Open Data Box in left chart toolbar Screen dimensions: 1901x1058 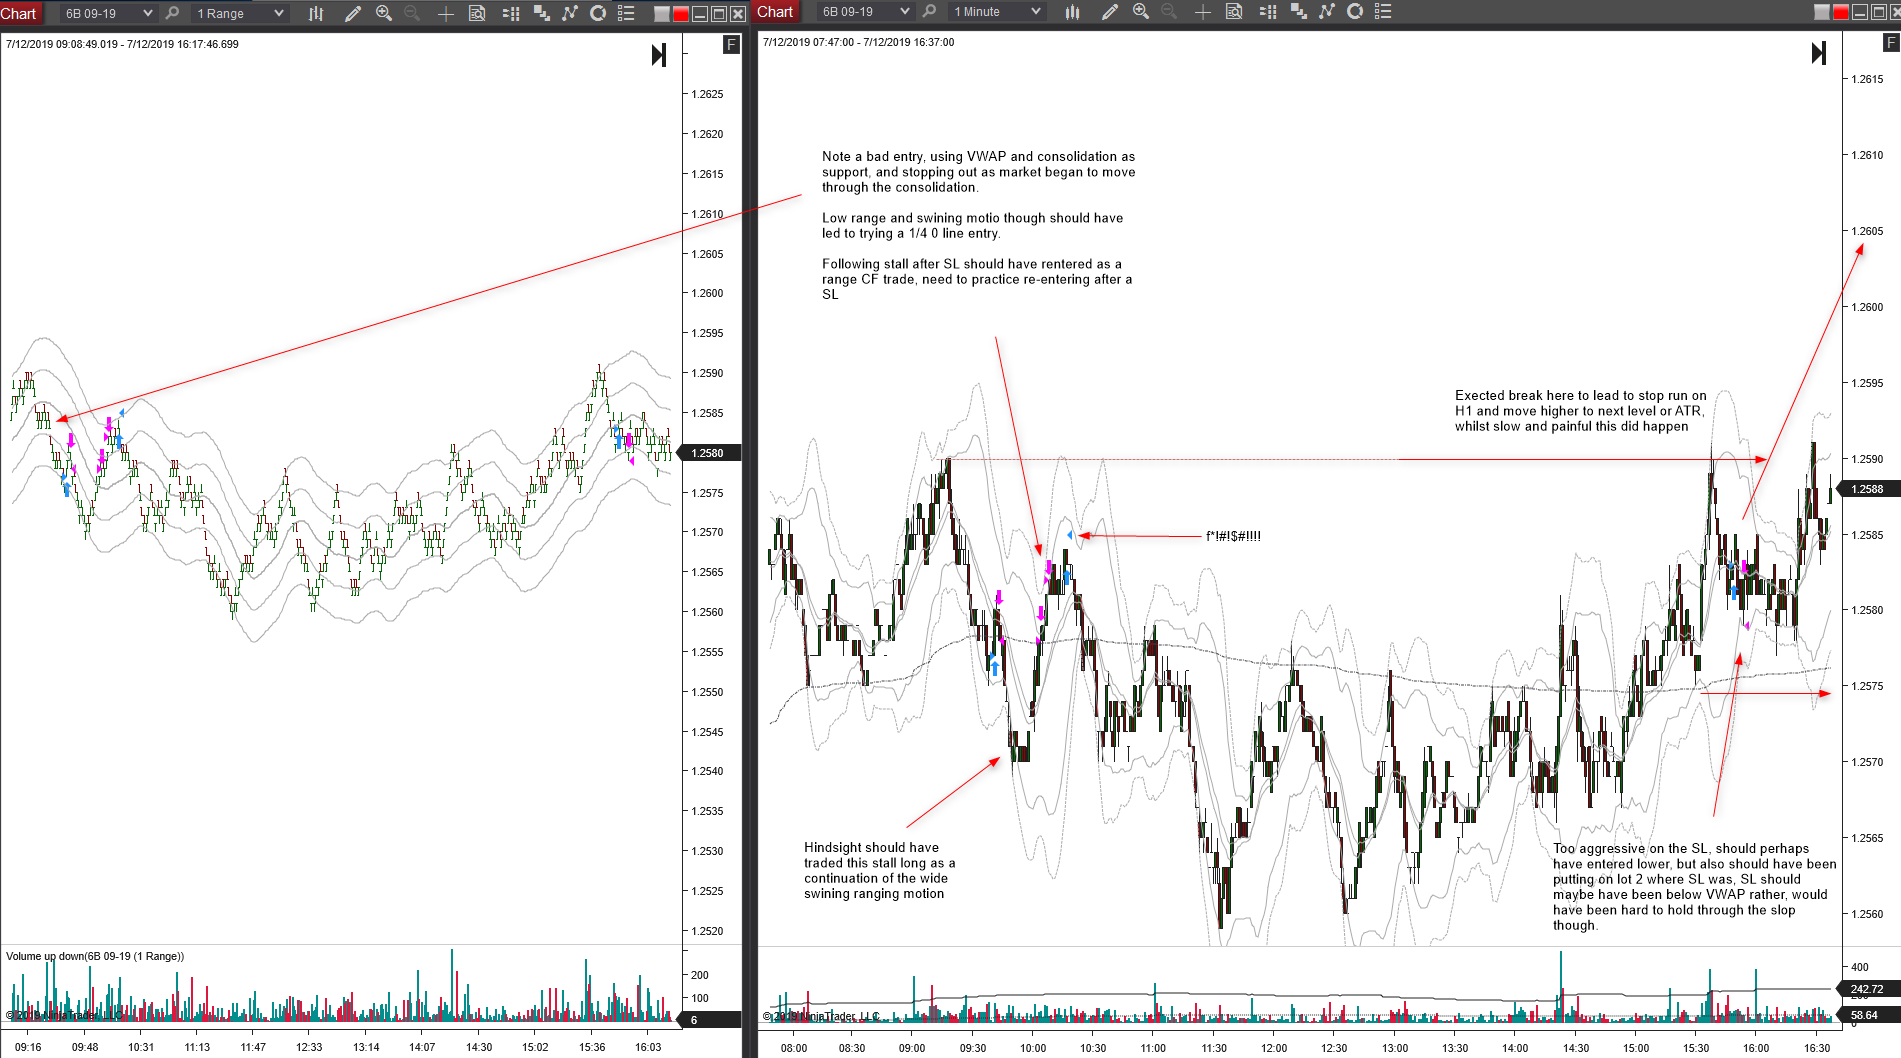click(477, 13)
